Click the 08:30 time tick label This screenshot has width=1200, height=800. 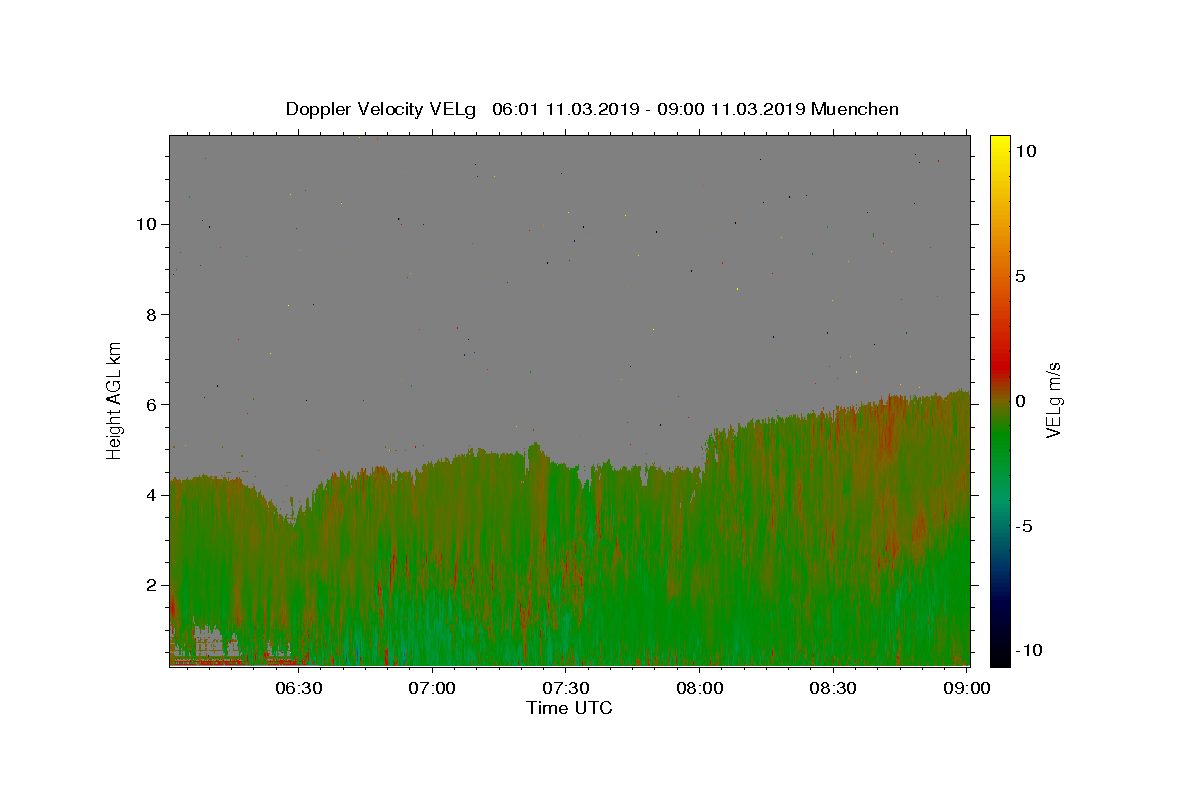click(833, 688)
